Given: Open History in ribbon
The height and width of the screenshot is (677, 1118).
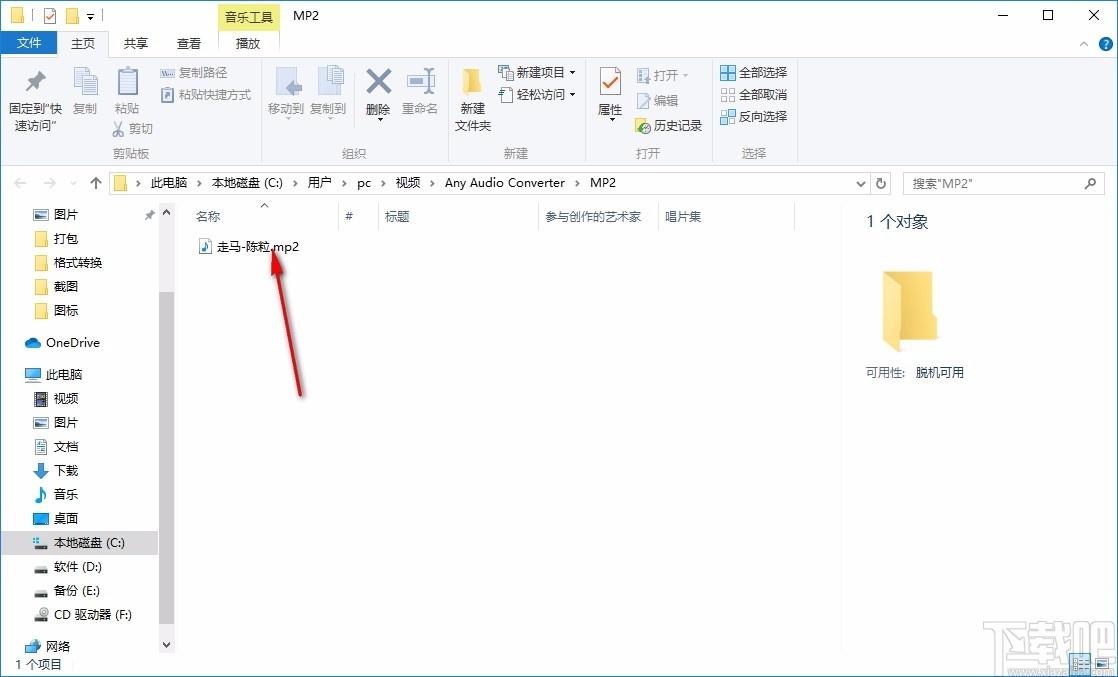Looking at the screenshot, I should (669, 126).
